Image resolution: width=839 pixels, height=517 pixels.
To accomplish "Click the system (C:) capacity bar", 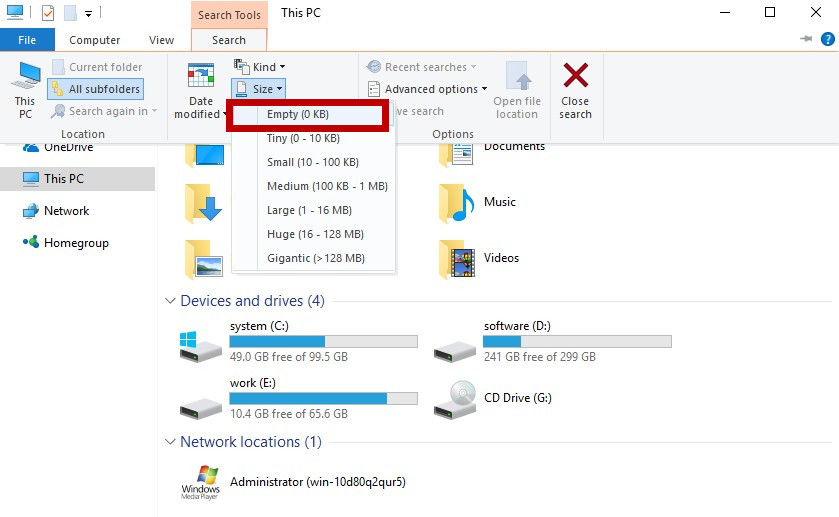I will 323,341.
